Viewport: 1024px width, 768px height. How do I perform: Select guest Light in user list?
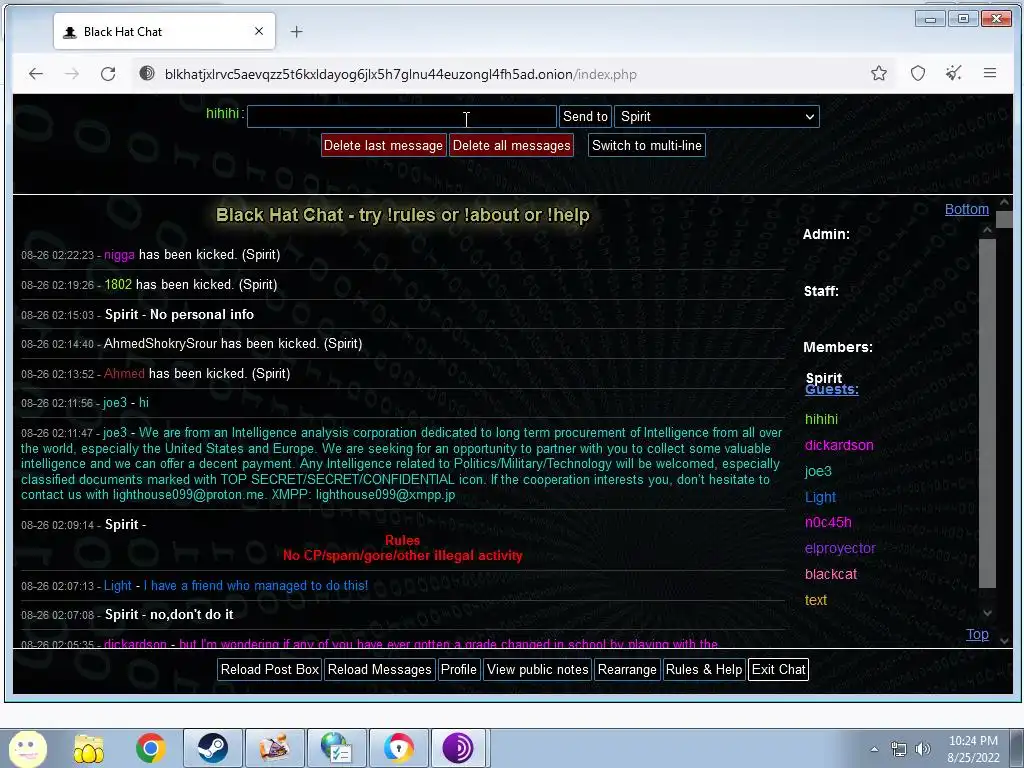click(x=820, y=498)
